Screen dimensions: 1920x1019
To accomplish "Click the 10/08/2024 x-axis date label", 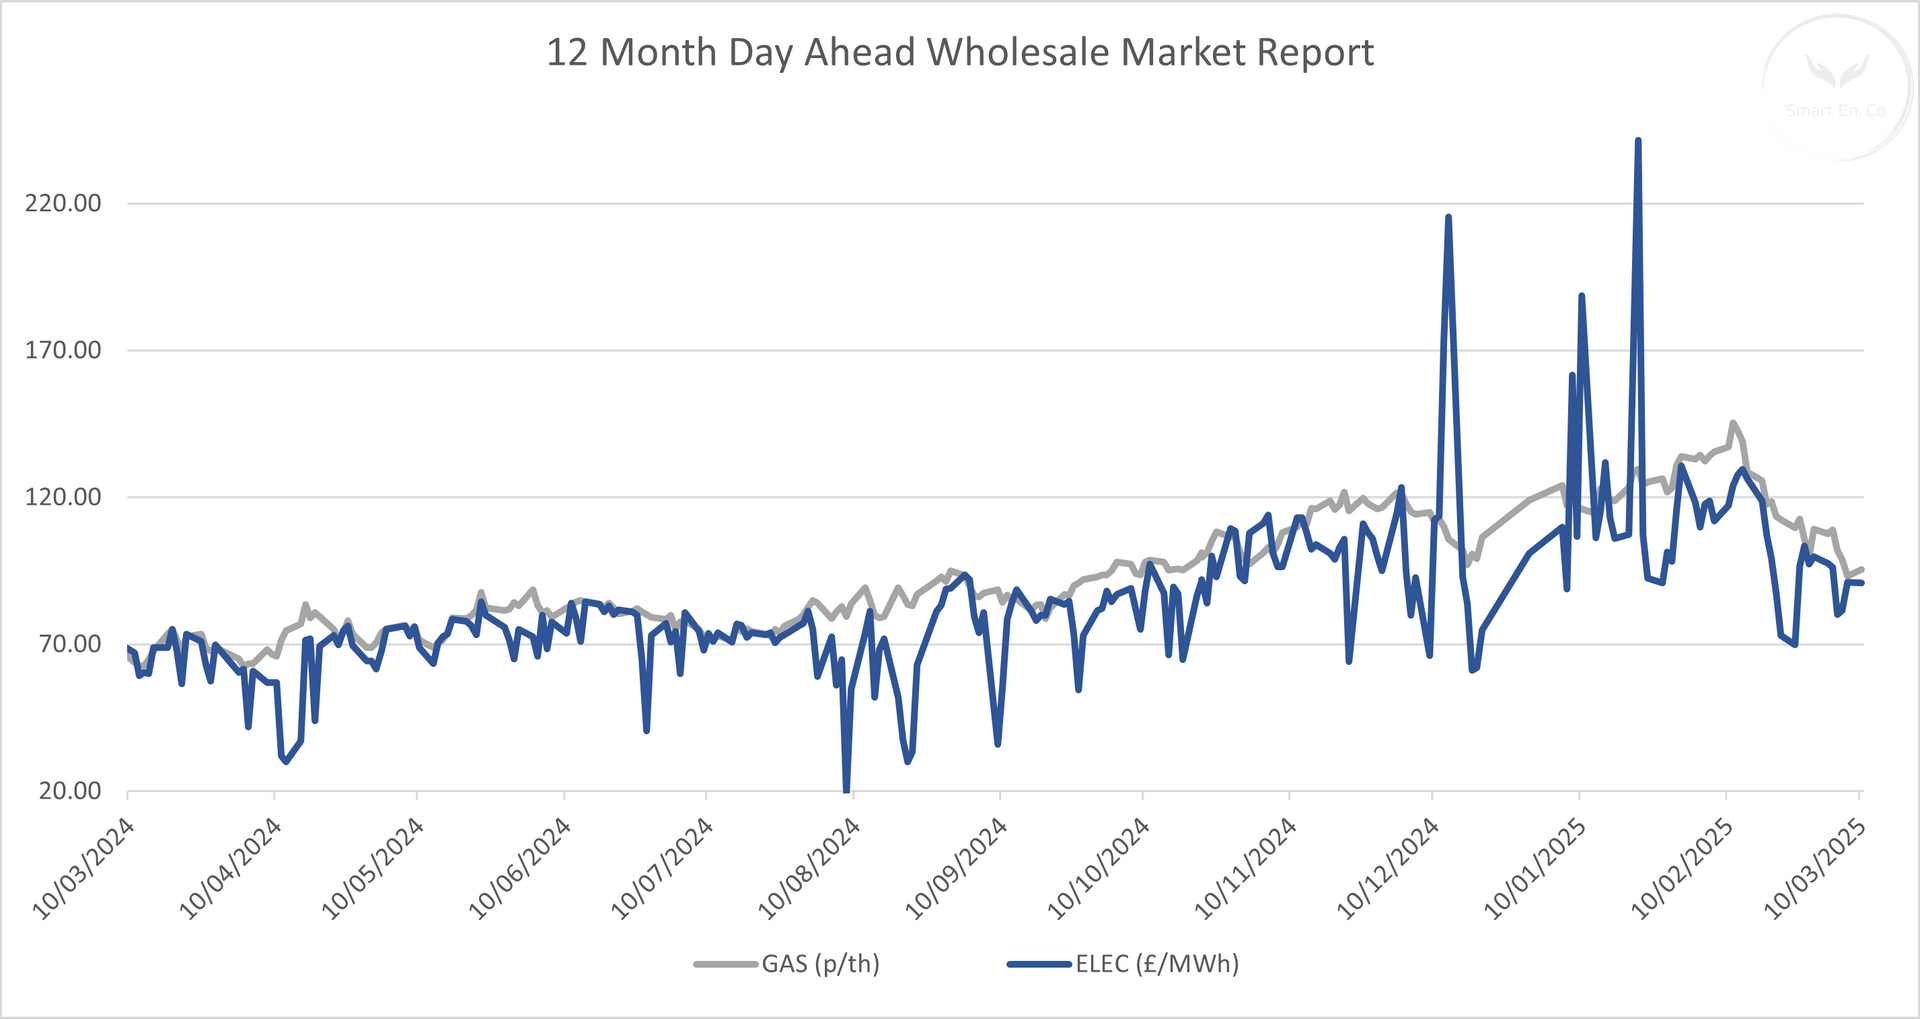I will click(x=809, y=867).
